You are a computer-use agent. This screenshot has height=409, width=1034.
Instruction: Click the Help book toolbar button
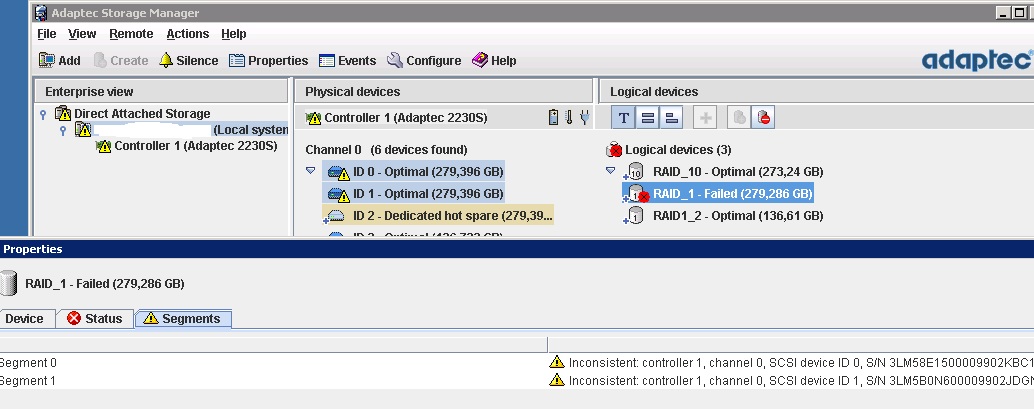pos(494,61)
